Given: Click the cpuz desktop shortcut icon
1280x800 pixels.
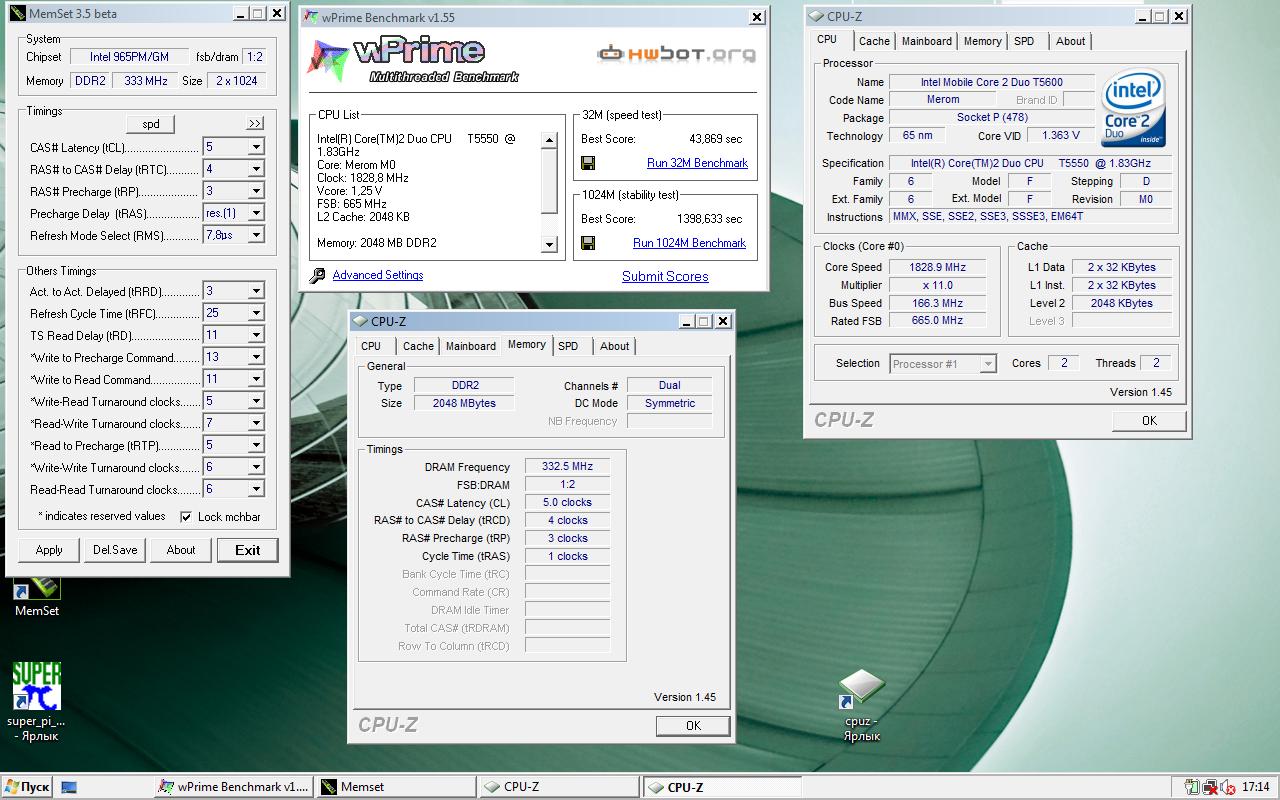Looking at the screenshot, I should click(861, 689).
